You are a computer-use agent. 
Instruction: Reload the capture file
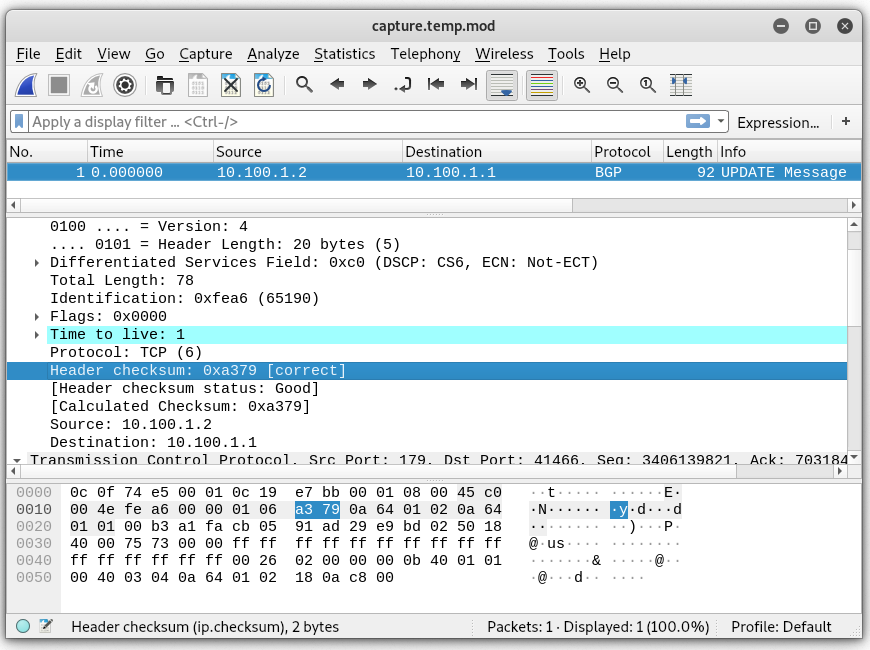point(263,85)
